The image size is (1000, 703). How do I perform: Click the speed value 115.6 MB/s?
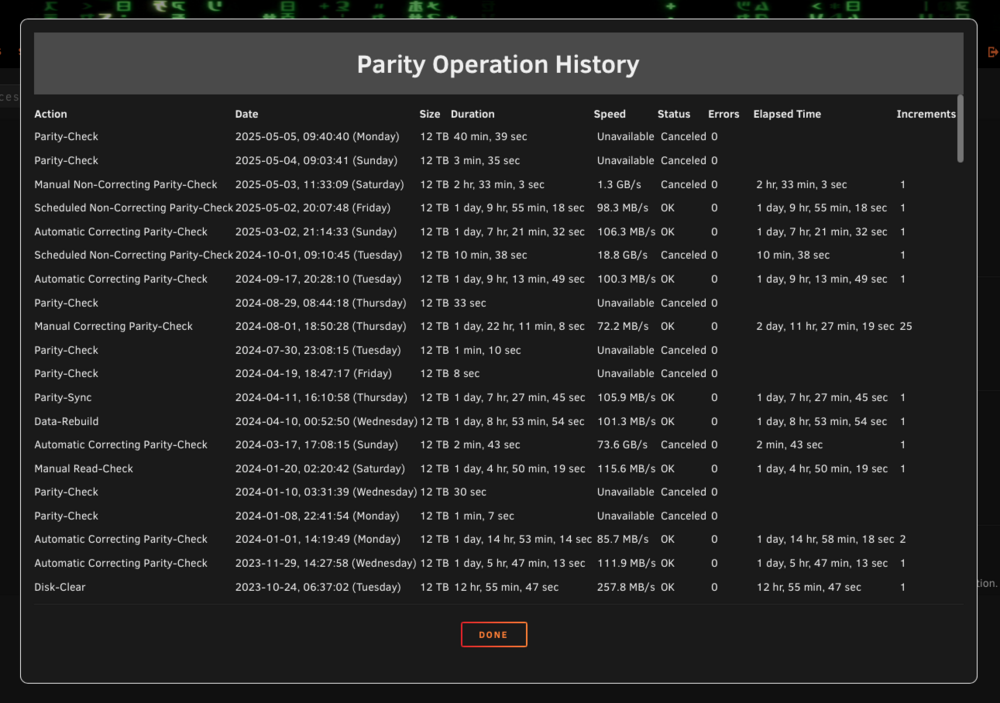(626, 469)
